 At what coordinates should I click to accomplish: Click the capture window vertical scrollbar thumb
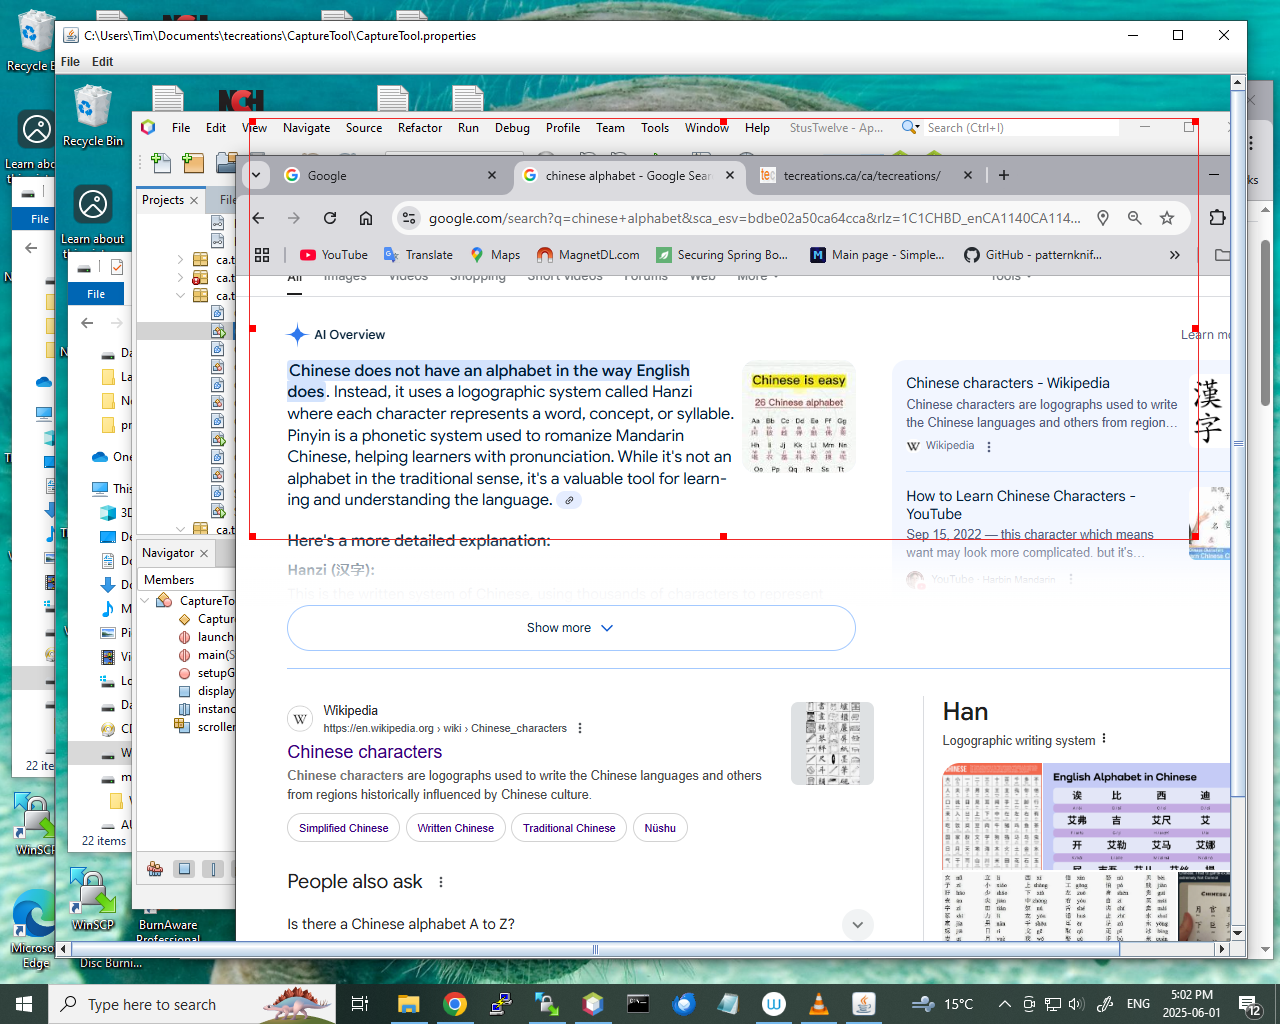click(x=1238, y=445)
